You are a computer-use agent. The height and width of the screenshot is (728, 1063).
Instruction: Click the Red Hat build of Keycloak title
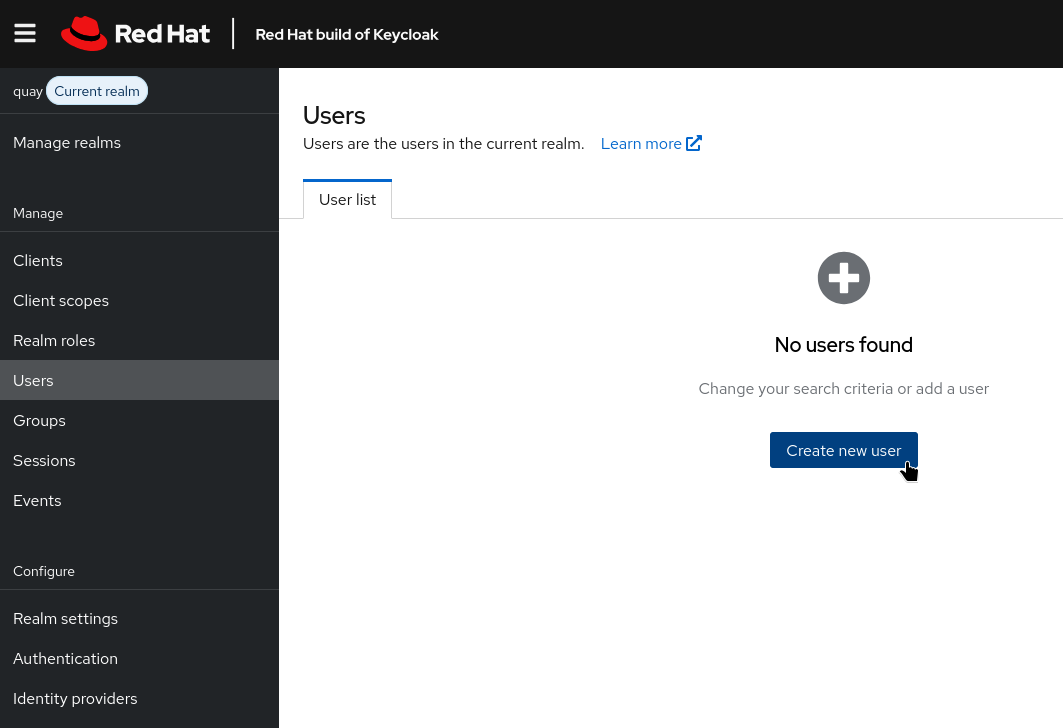tap(347, 34)
